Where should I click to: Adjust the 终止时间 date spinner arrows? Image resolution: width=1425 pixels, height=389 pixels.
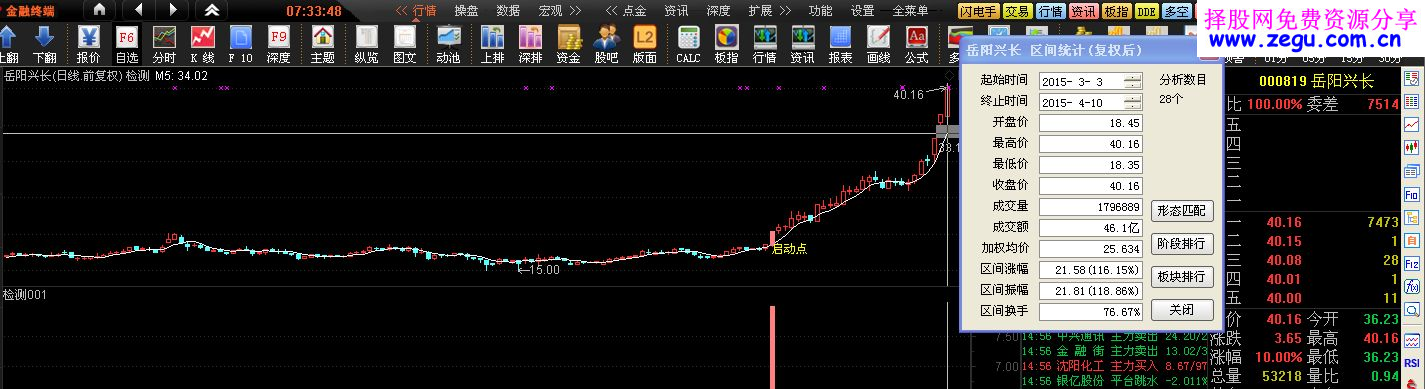click(1132, 102)
